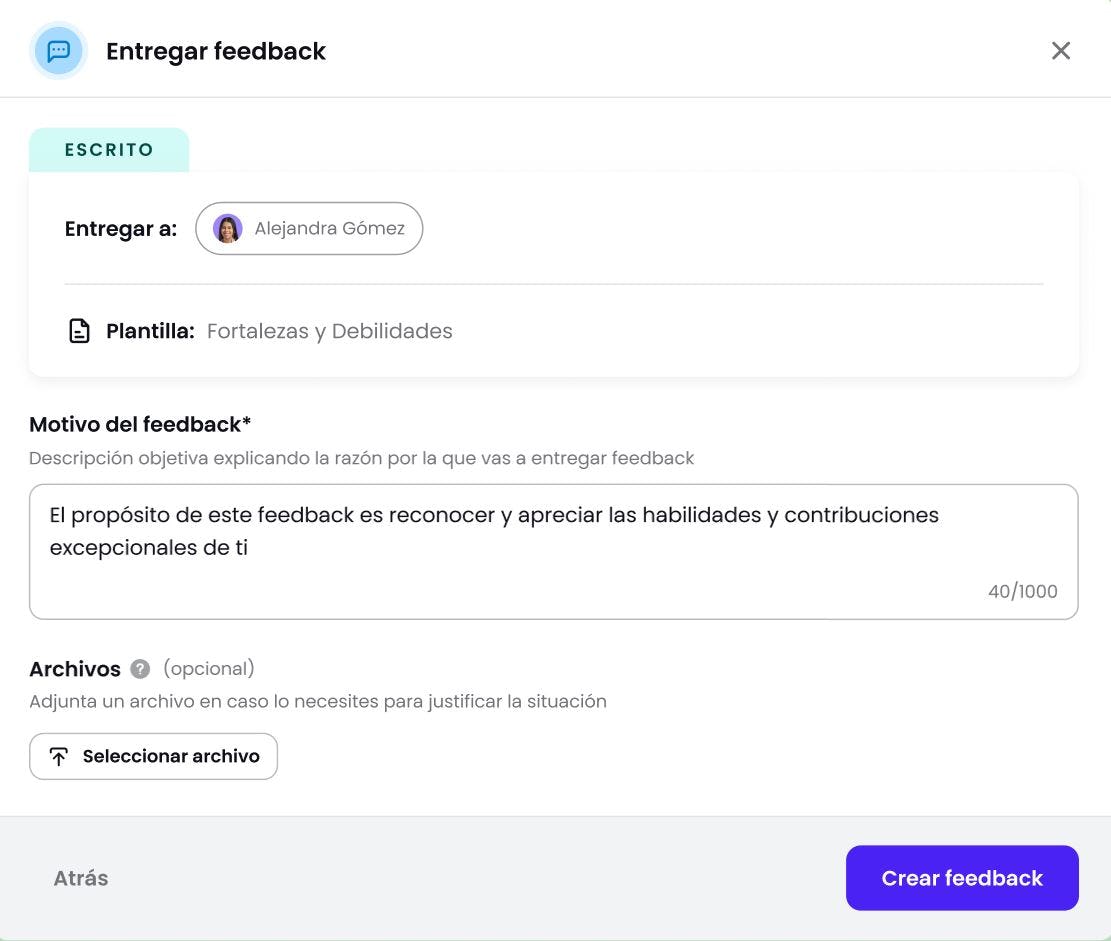Image resolution: width=1111 pixels, height=941 pixels.
Task: Change the selected recipient chip Alejandra Gómez
Action: [x=308, y=228]
